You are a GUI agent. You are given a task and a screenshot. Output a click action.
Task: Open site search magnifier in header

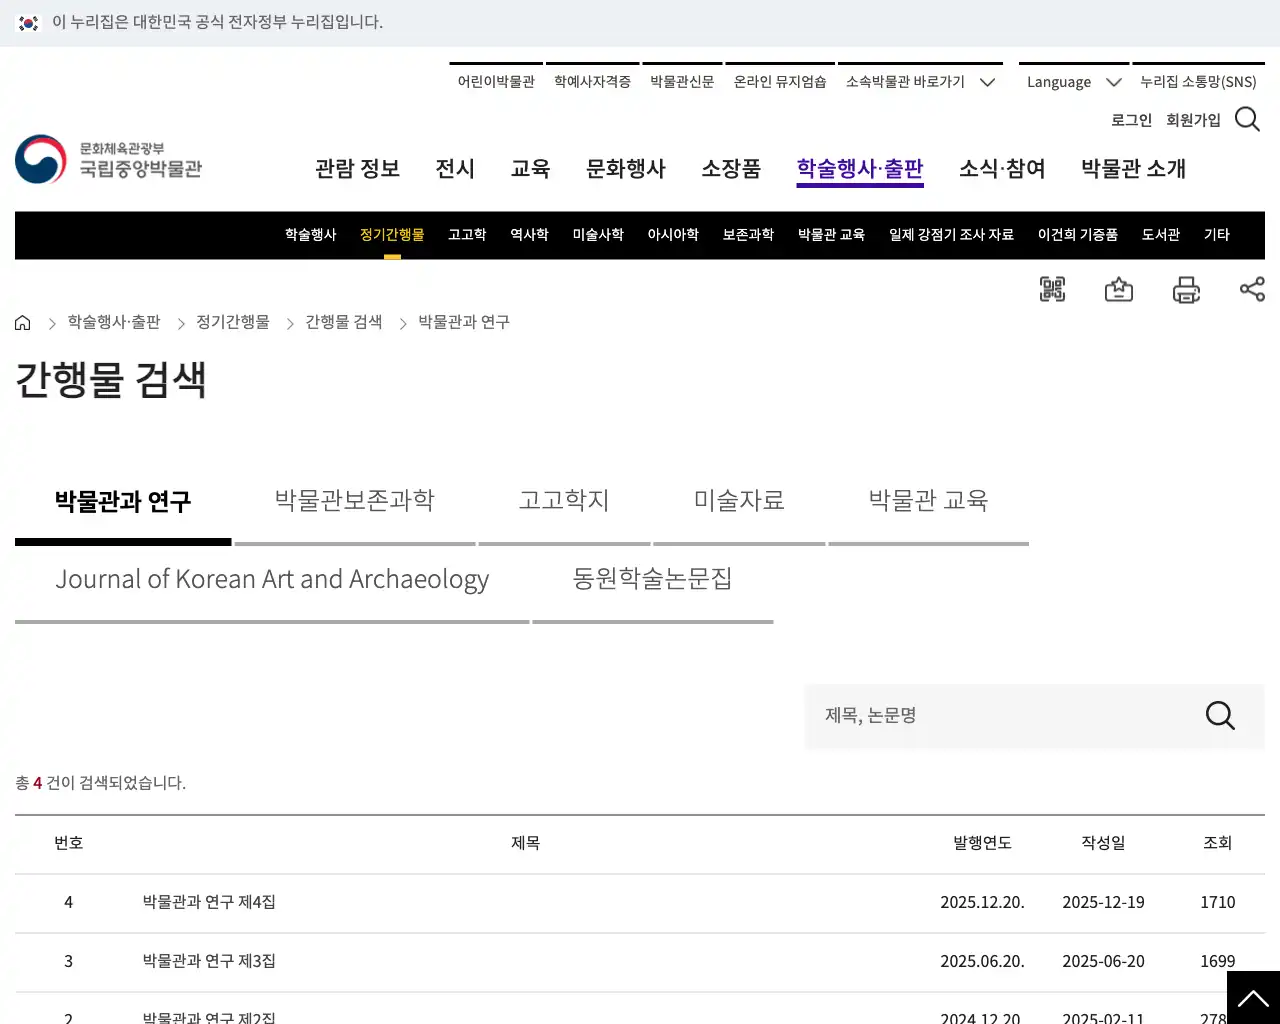pos(1247,119)
